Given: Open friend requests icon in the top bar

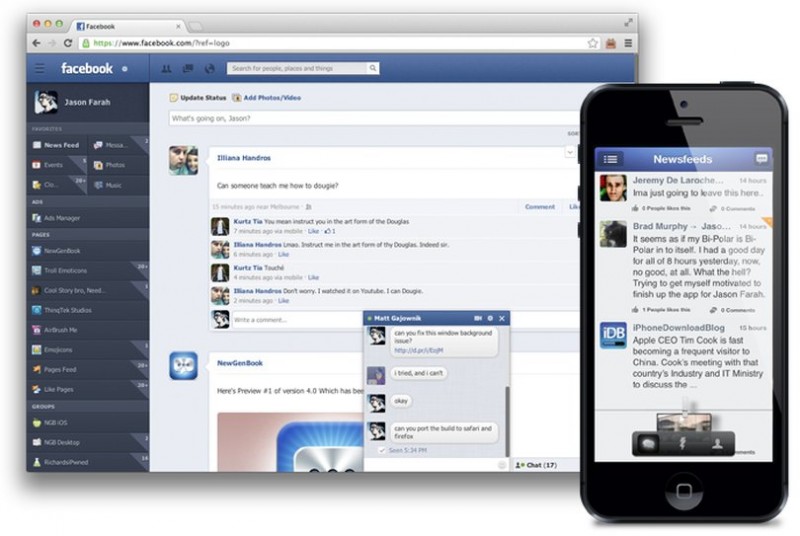Looking at the screenshot, I should coord(166,68).
